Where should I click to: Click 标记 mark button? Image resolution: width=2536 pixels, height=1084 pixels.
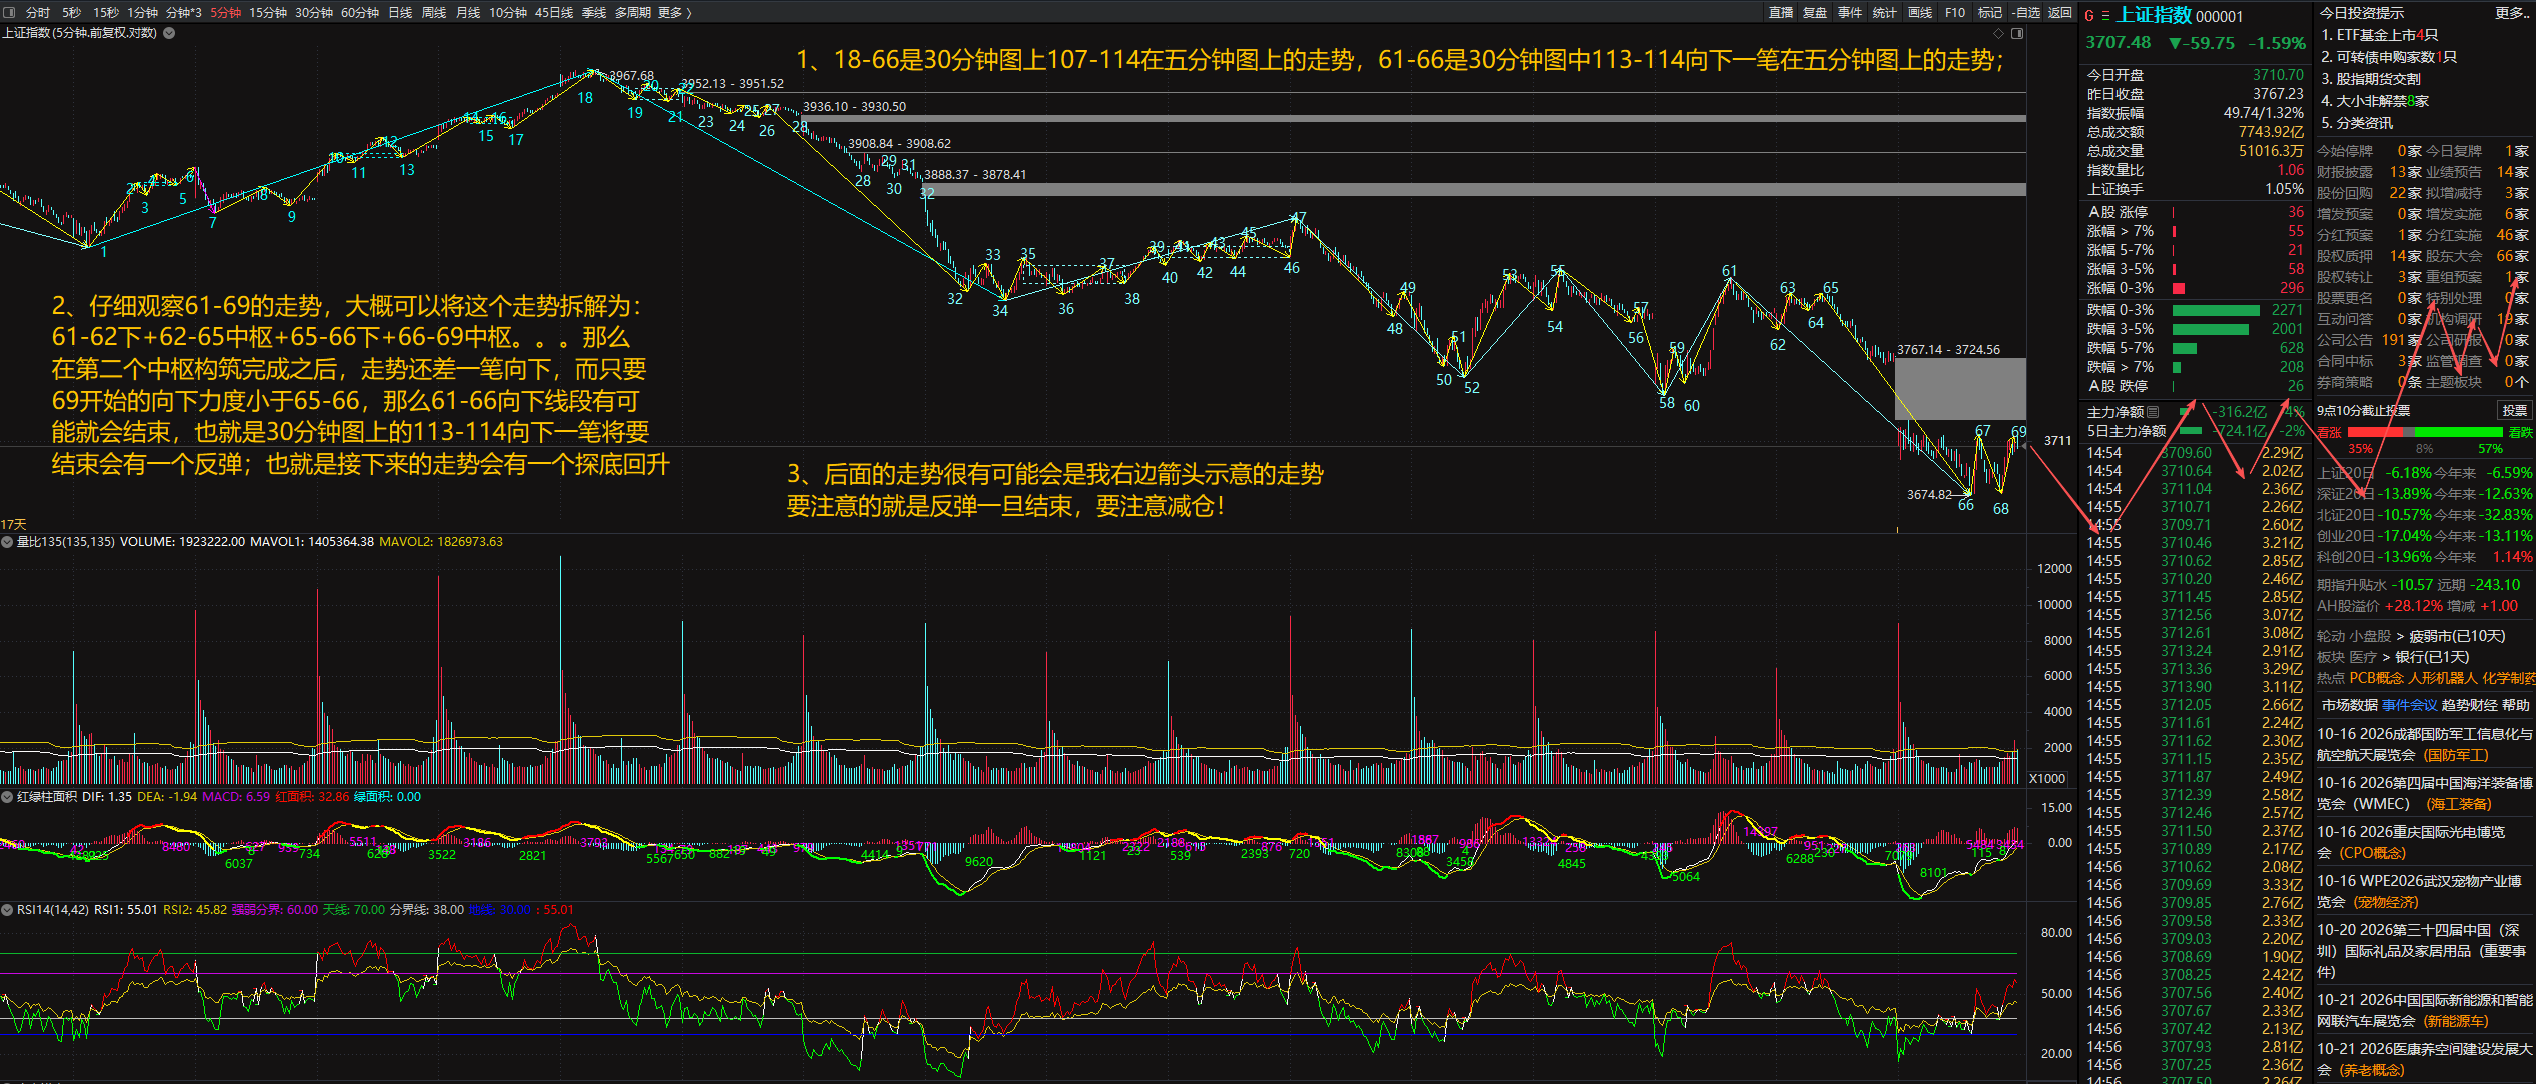[1990, 12]
